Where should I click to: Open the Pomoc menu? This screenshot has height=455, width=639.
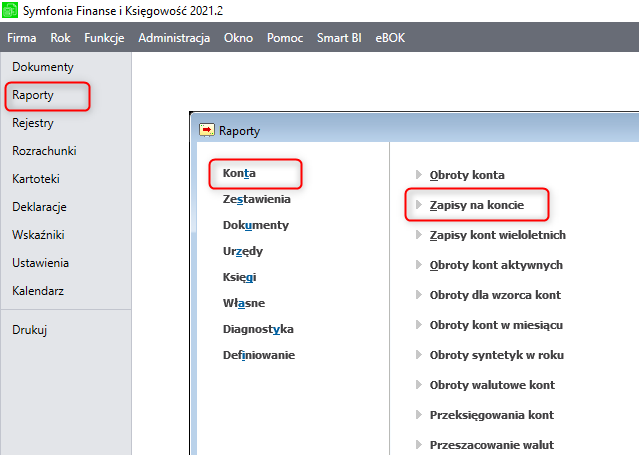point(285,38)
